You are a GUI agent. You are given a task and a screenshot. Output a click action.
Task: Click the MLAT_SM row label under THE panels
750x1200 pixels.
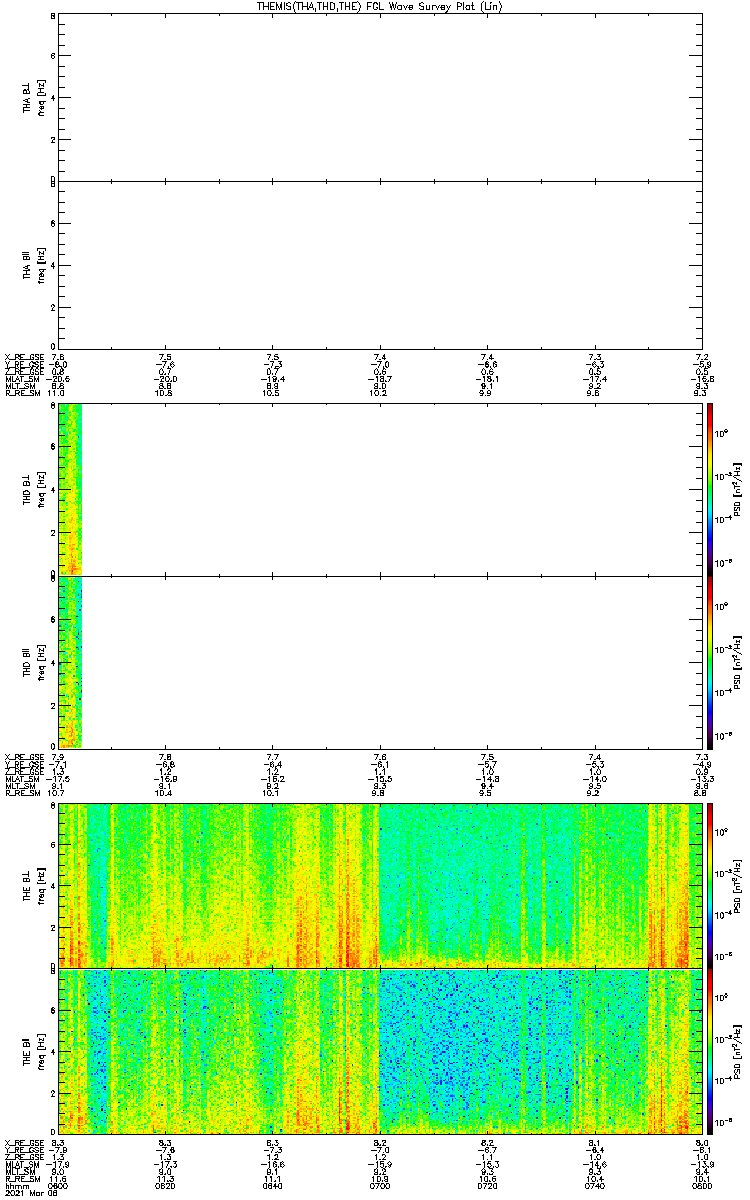[x=20, y=1163]
